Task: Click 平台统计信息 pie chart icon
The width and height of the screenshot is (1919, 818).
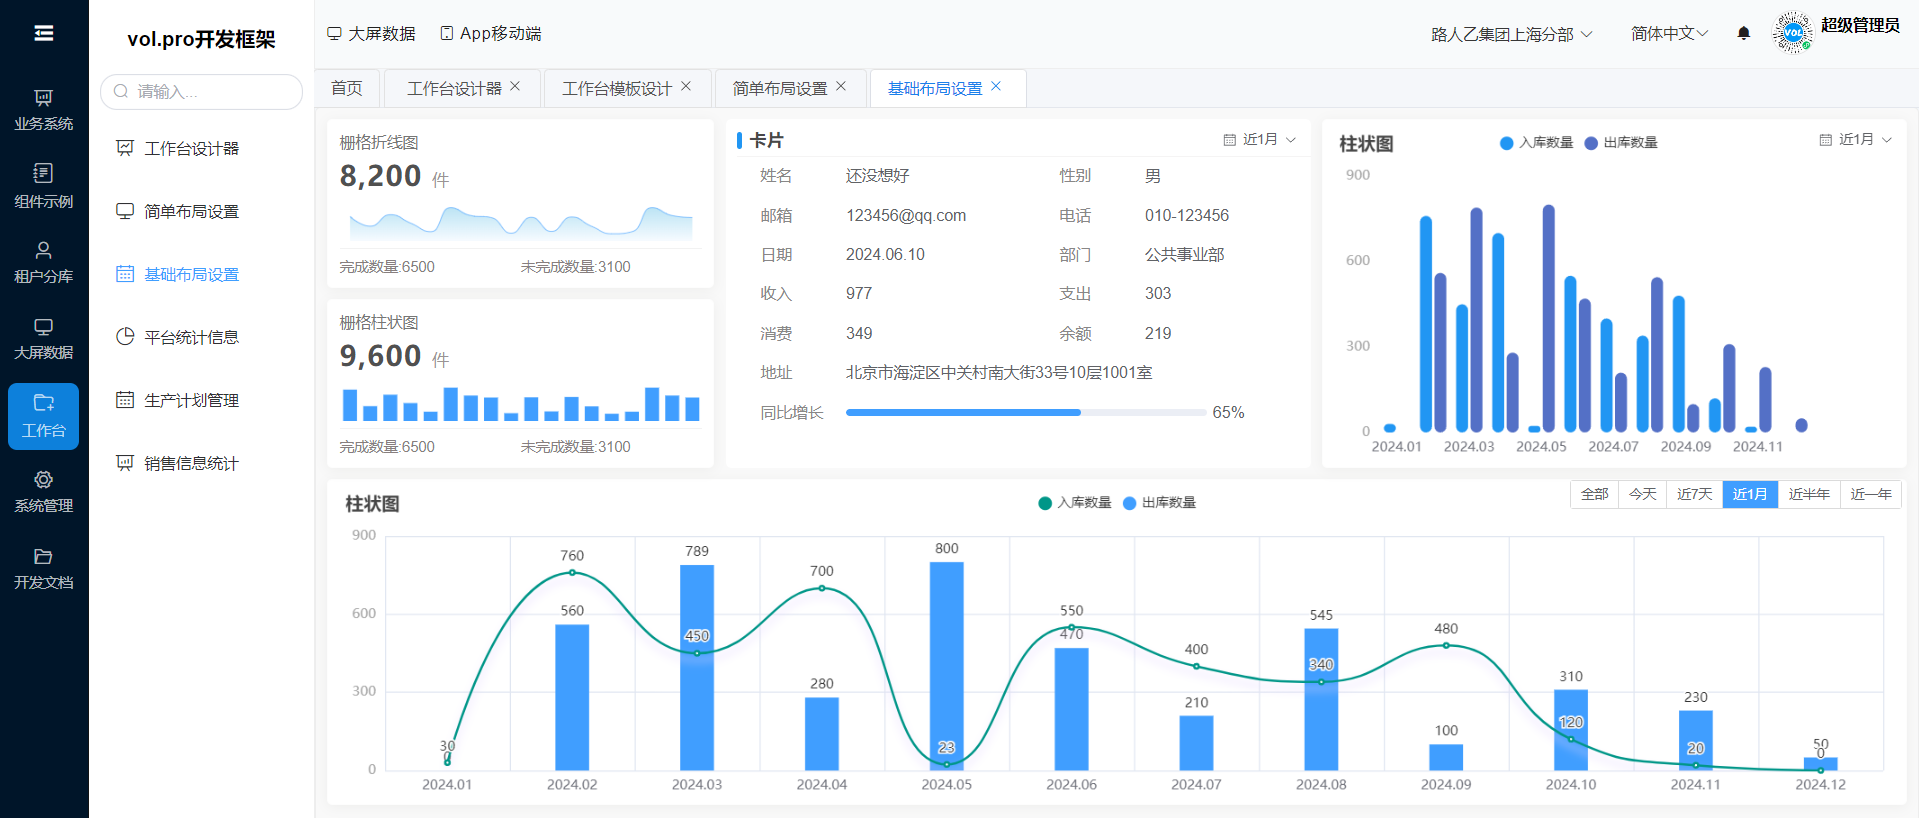Action: (x=125, y=337)
